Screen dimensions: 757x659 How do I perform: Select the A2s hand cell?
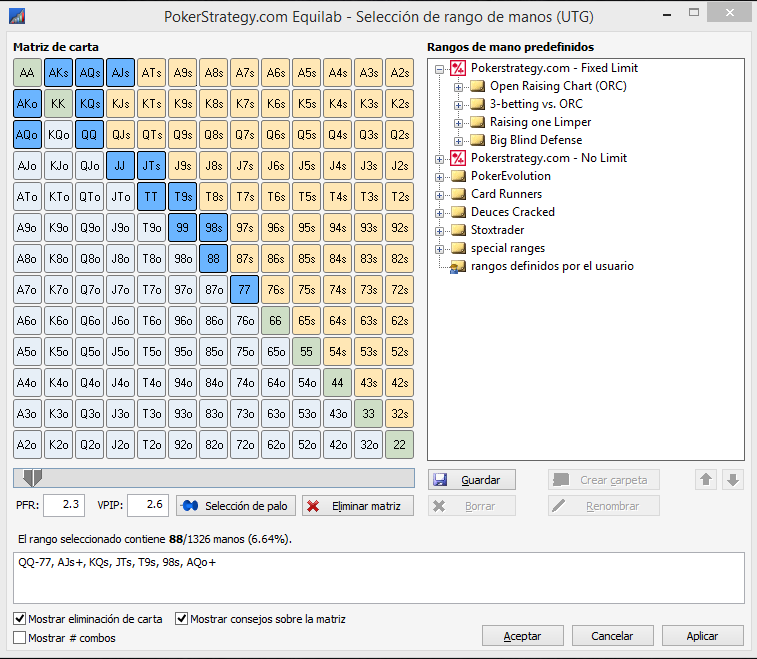pyautogui.click(x=399, y=73)
